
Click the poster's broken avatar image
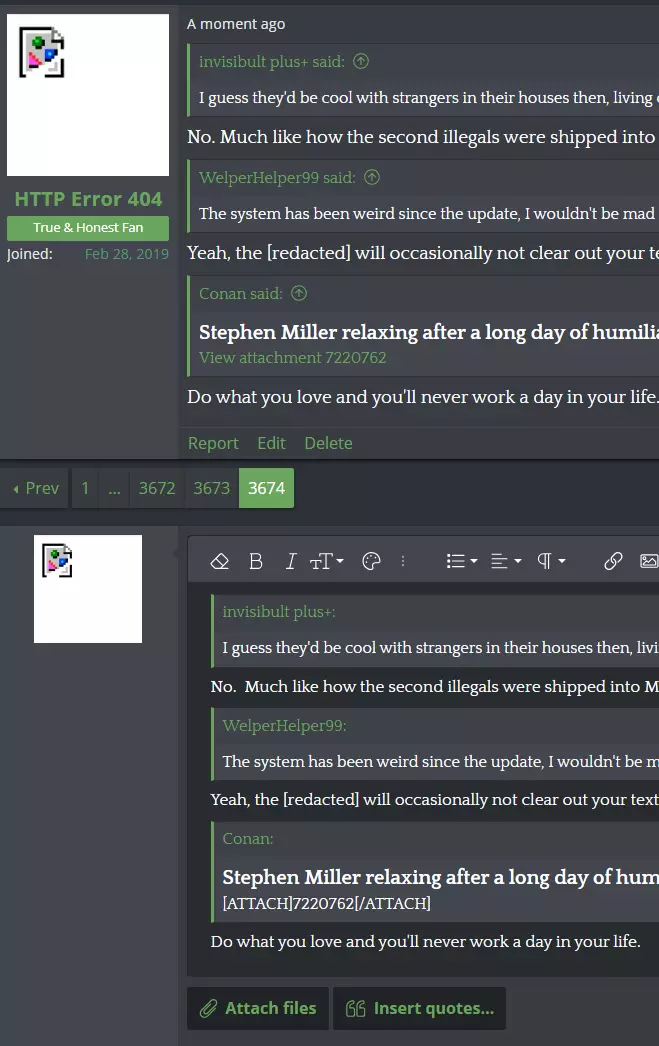click(88, 95)
